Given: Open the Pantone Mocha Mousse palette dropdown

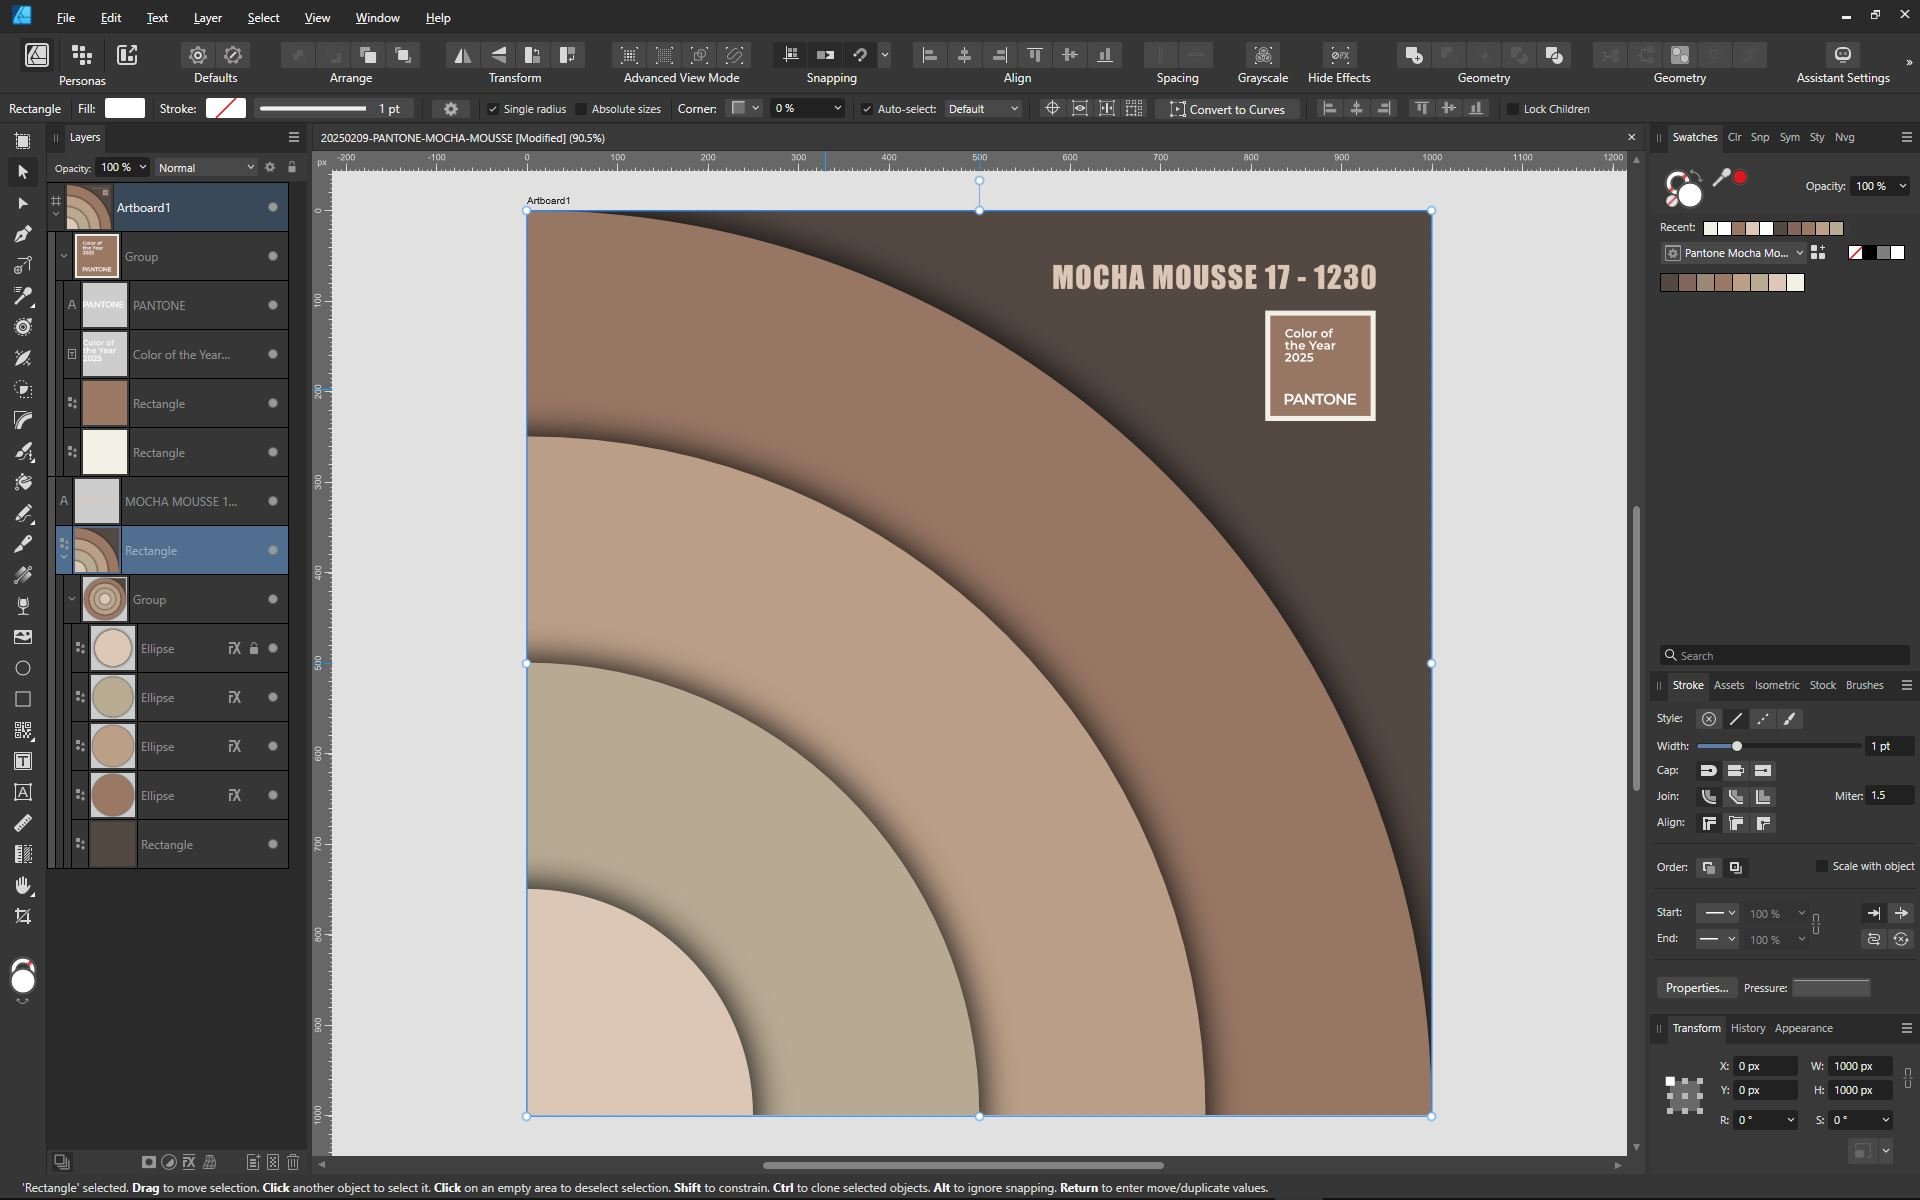Looking at the screenshot, I should point(1734,253).
